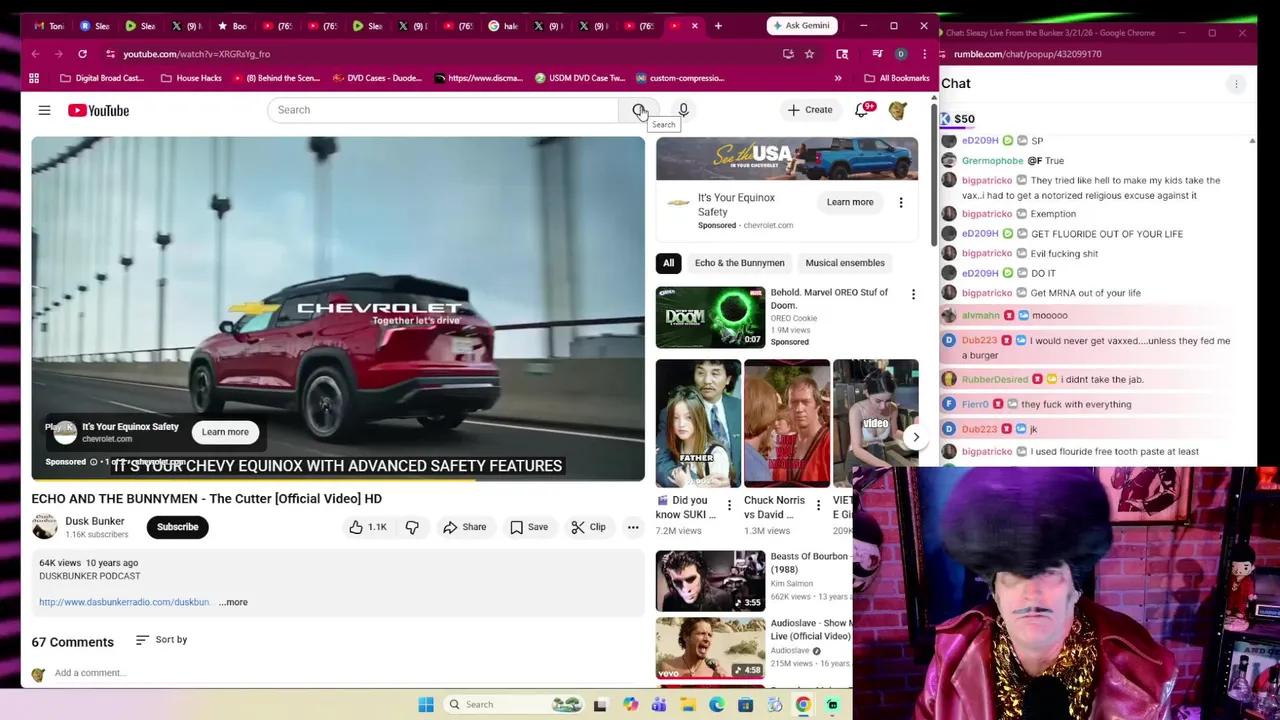The width and height of the screenshot is (1280, 720).
Task: Open Chrome media controls icon
Action: (x=877, y=54)
